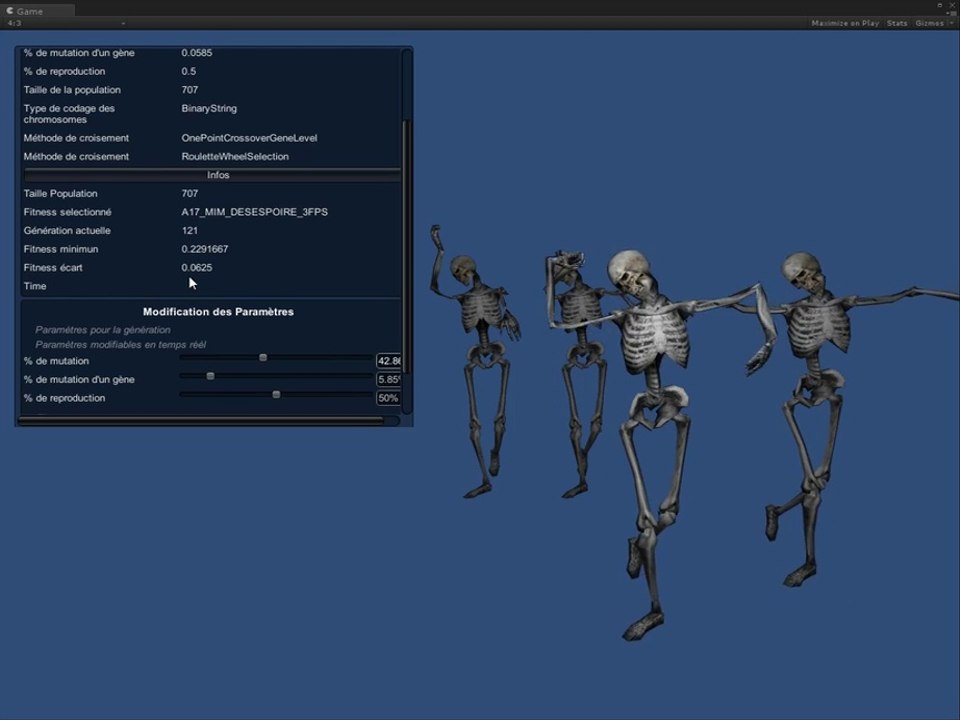The height and width of the screenshot is (720, 960).
Task: Click the % de reproduction slider handle
Action: [x=276, y=394]
